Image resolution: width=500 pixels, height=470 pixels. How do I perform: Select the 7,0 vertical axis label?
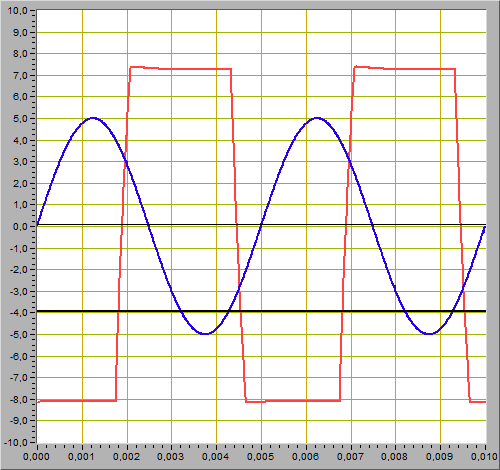(20, 76)
